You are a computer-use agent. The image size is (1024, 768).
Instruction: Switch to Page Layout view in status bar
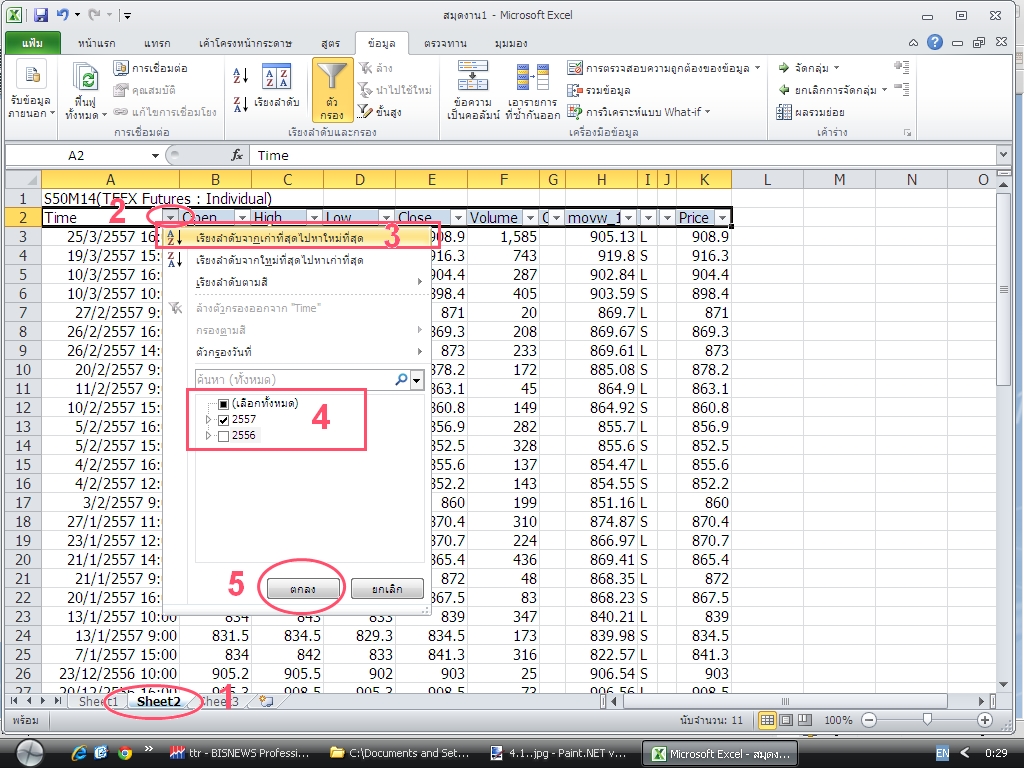coord(786,720)
